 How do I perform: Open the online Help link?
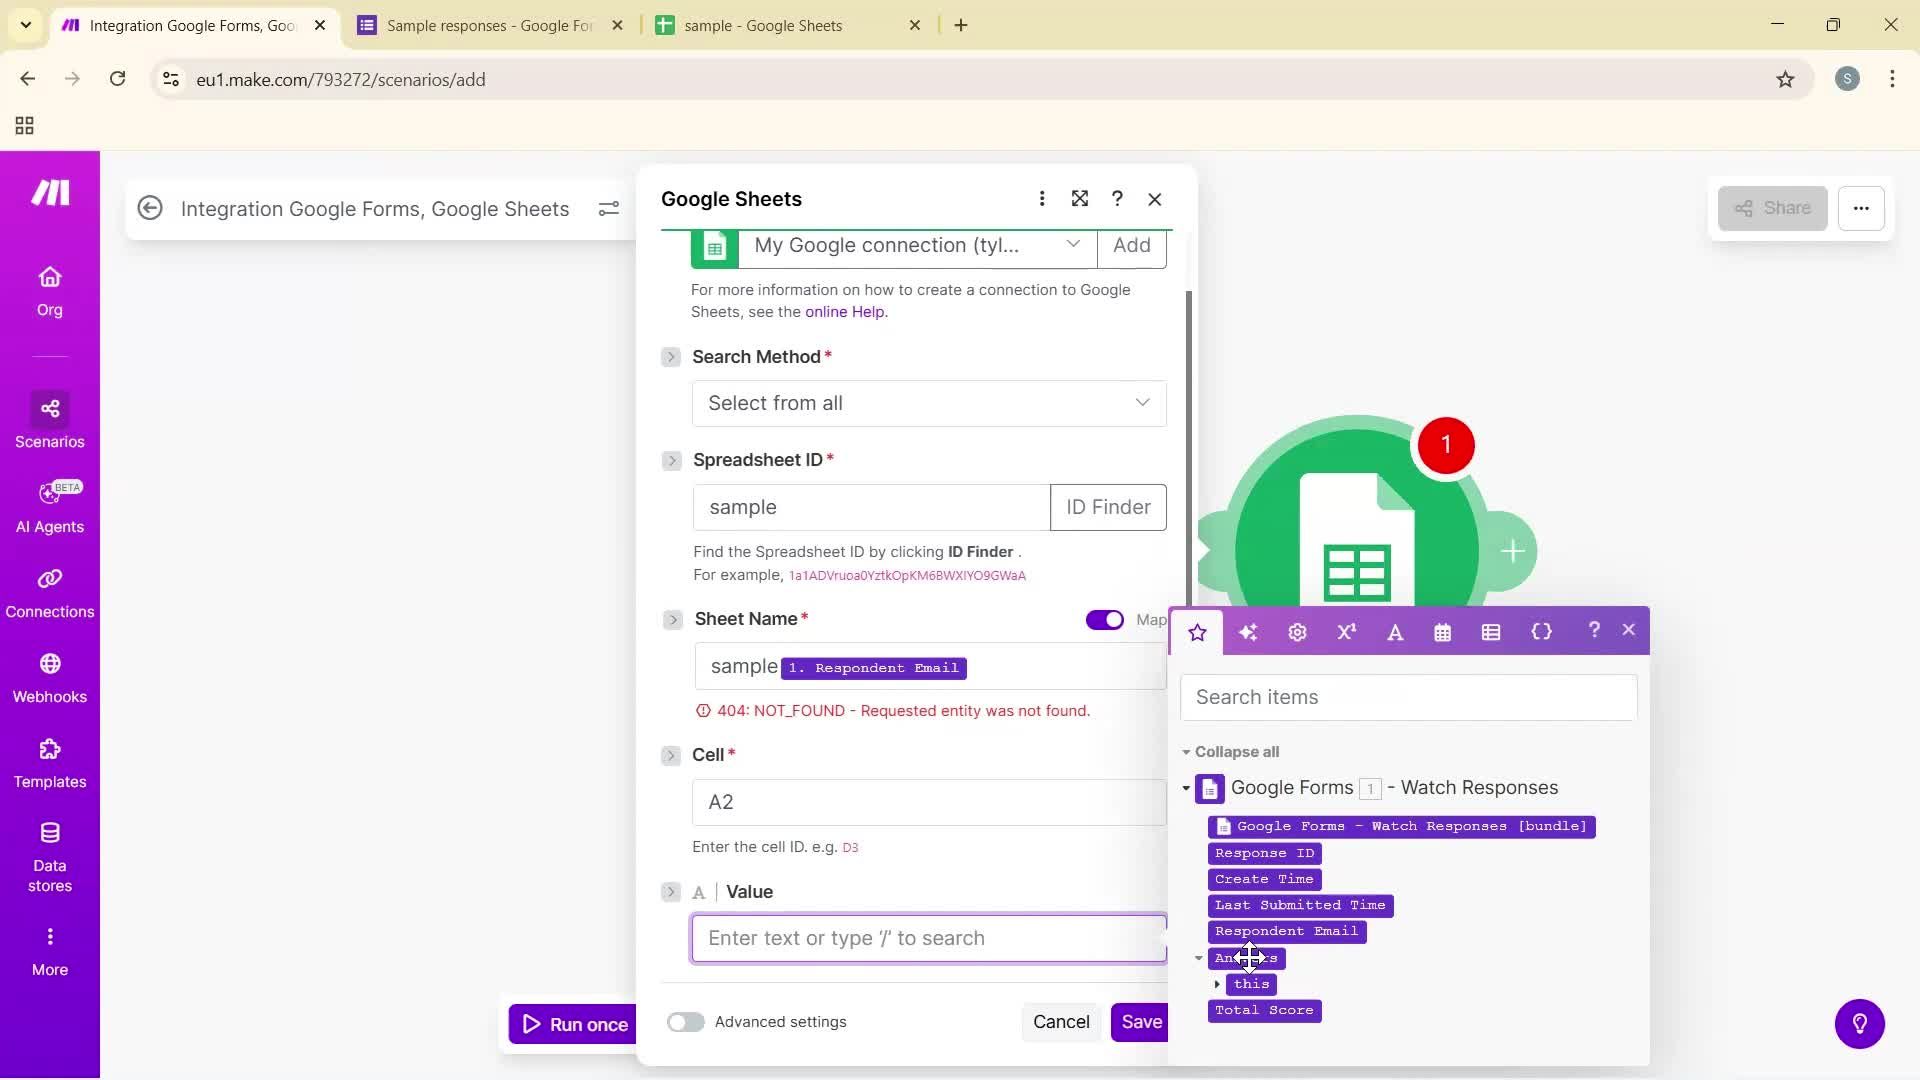tap(844, 311)
